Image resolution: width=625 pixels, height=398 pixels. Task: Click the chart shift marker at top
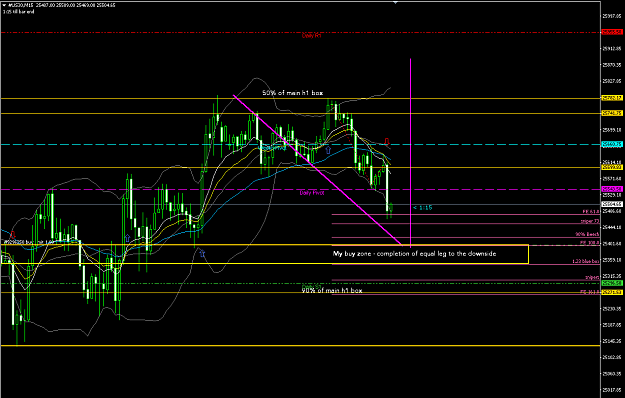click(x=395, y=2)
